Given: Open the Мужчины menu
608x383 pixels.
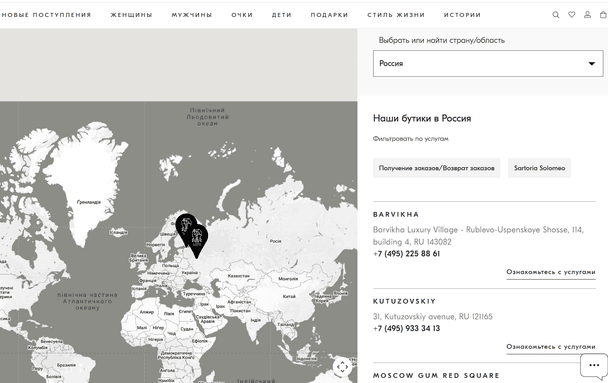Looking at the screenshot, I should (192, 15).
